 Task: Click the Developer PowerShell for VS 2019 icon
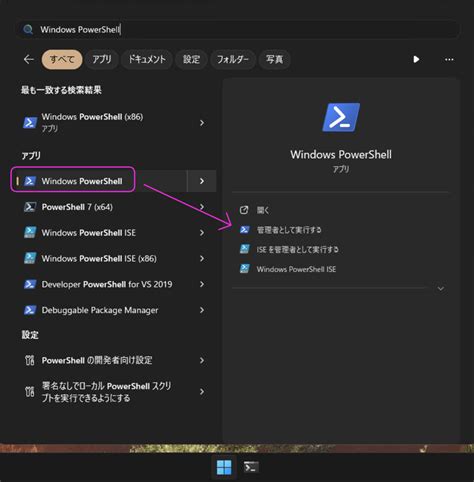pyautogui.click(x=30, y=284)
